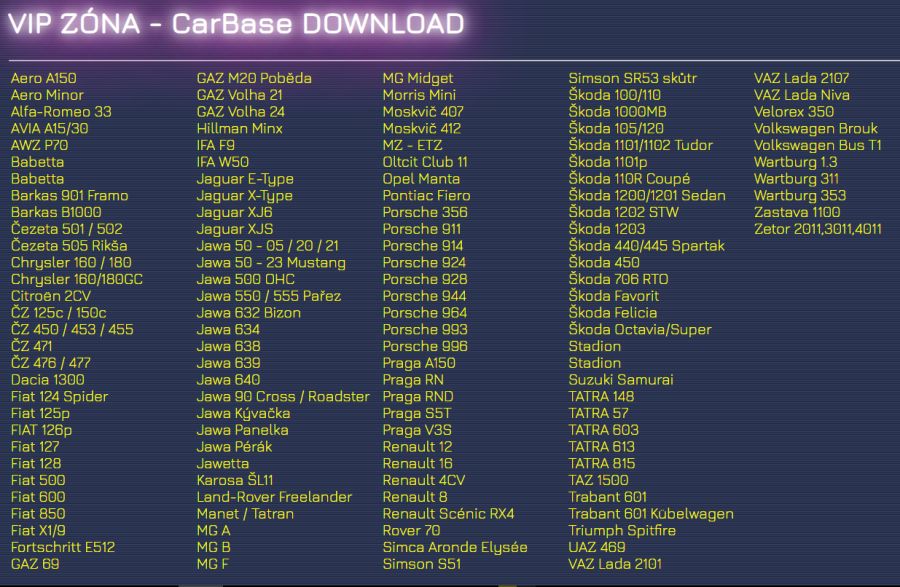The image size is (900, 587).
Task: Open Karosa ŠL11 bus link
Action: click(235, 480)
